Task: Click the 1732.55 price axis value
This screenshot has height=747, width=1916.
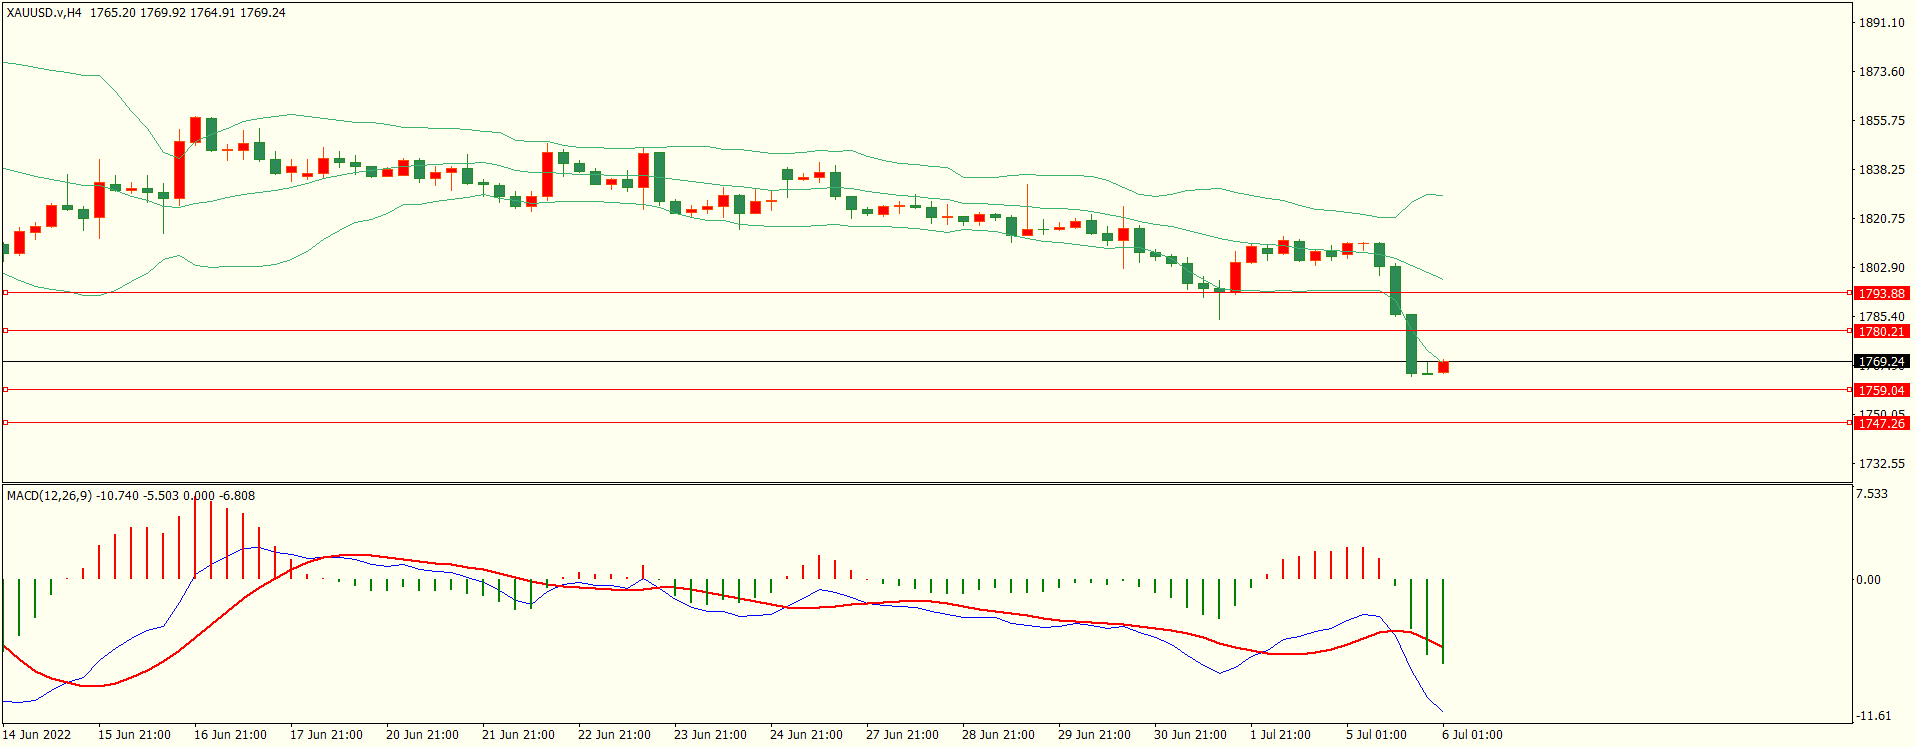Action: tap(1881, 463)
